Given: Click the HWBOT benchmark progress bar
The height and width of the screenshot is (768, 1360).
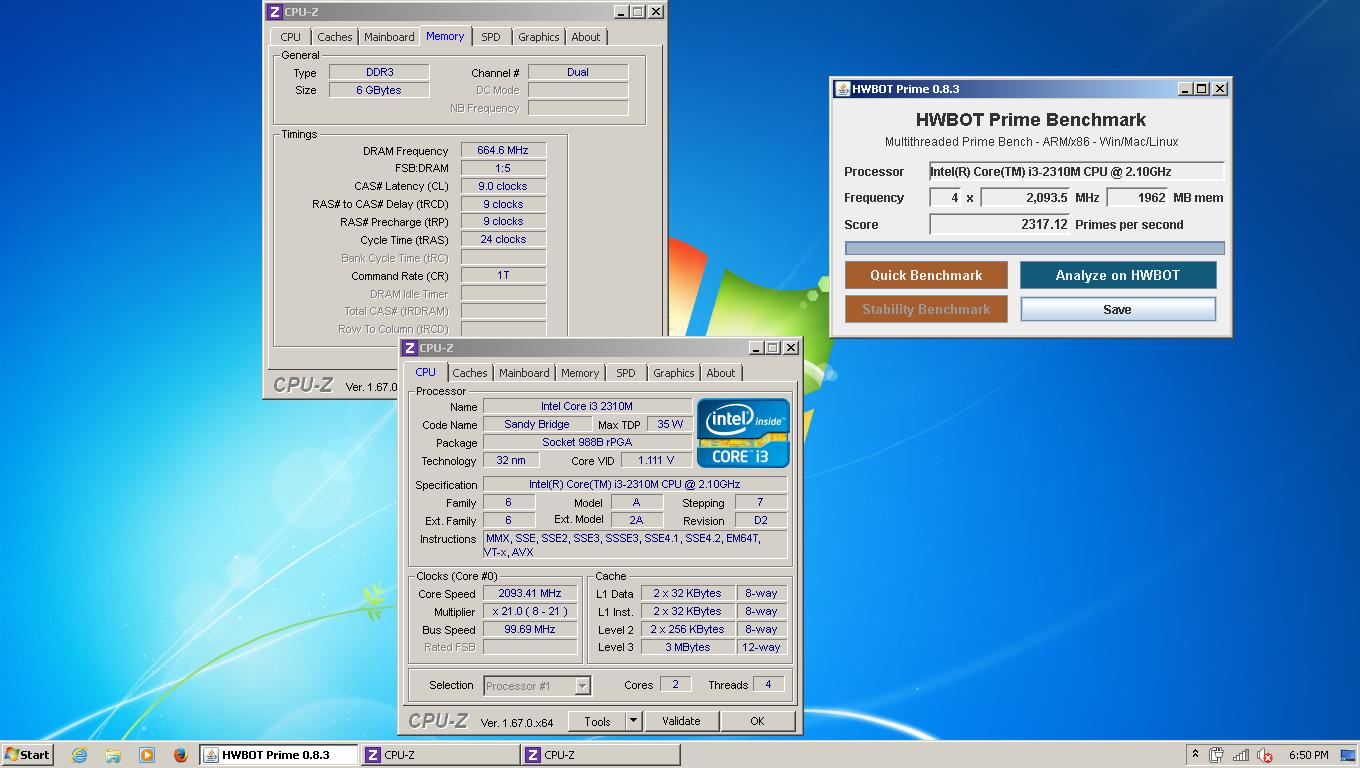Looking at the screenshot, I should click(x=1034, y=248).
